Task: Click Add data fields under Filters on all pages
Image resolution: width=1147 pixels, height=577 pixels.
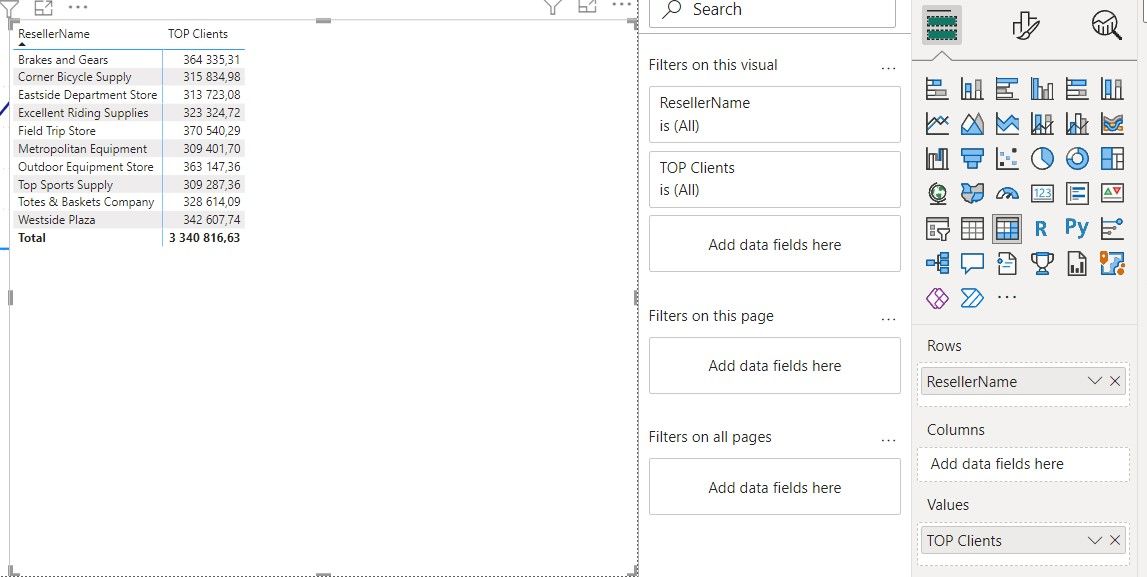Action: tap(775, 487)
